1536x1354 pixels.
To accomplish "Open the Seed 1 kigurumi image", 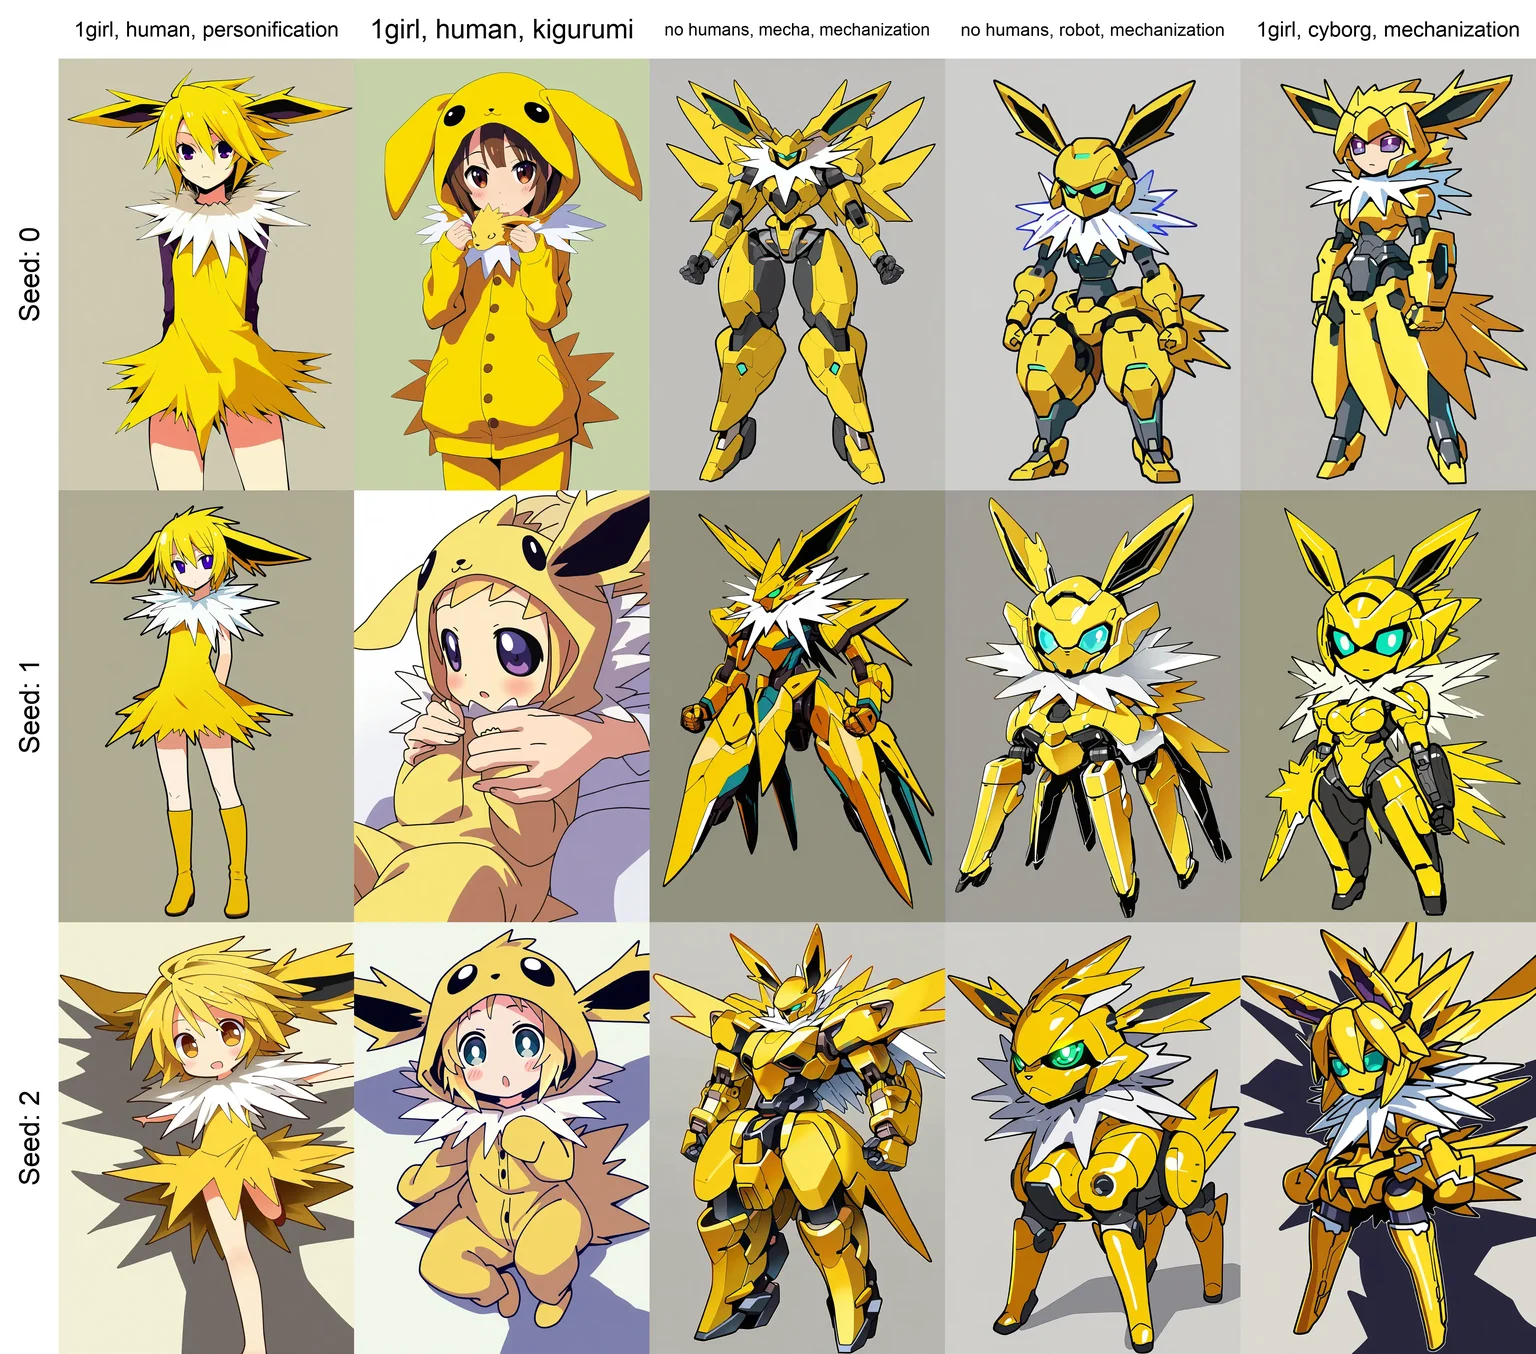I will 502,706.
